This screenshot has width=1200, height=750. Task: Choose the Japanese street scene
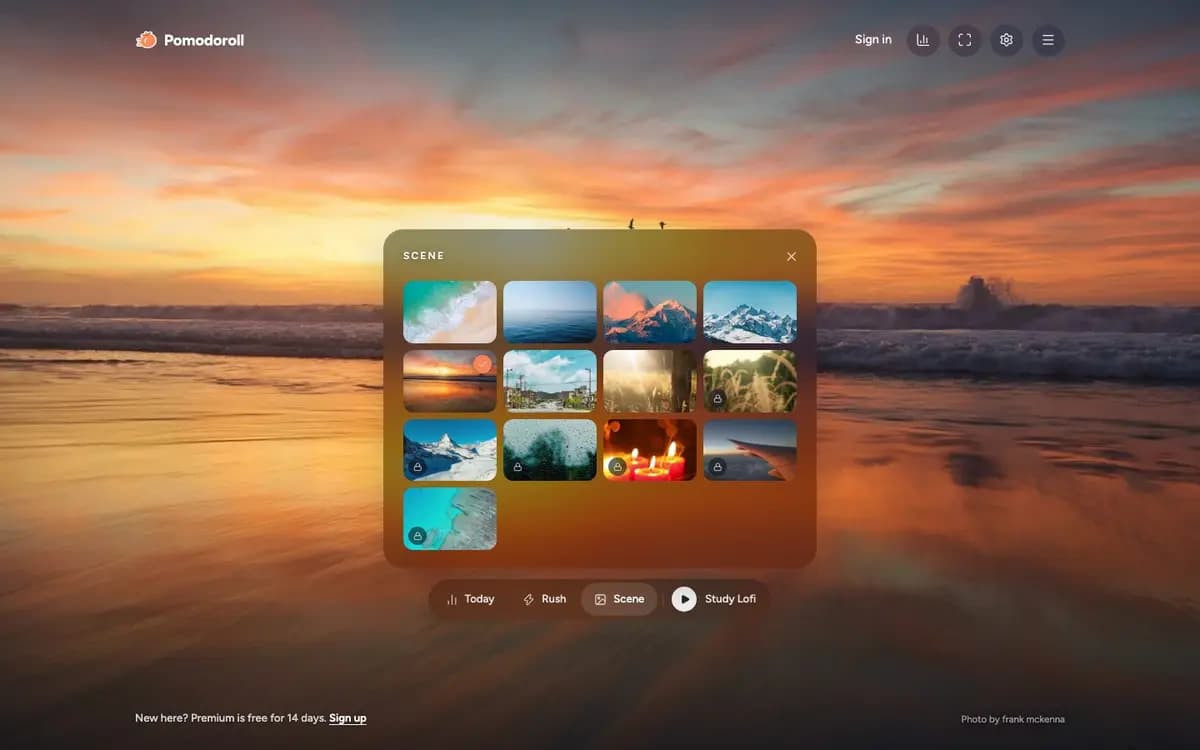(550, 380)
